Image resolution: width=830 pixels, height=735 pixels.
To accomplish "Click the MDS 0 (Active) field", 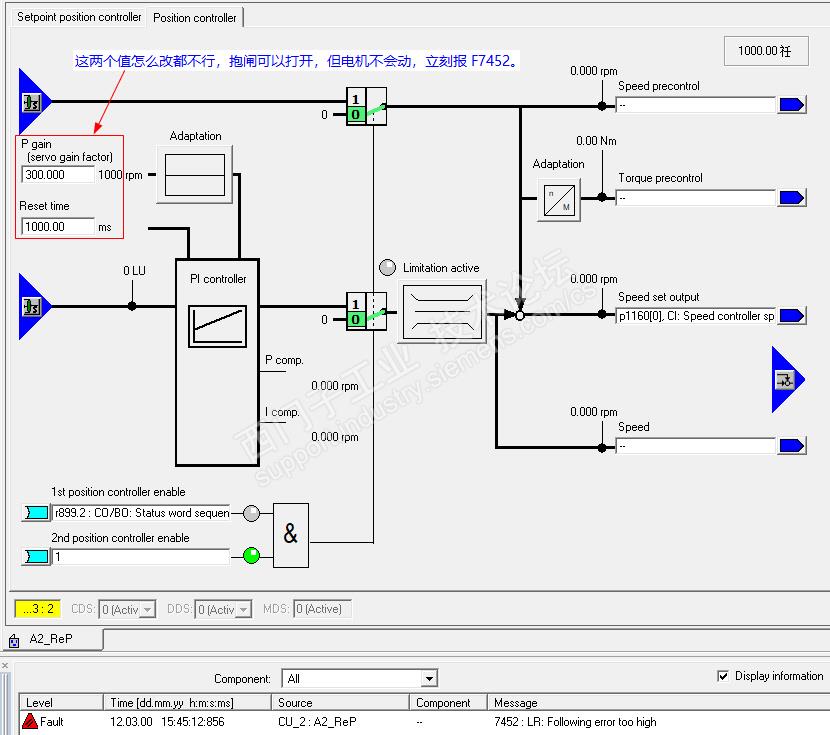I will (x=322, y=609).
